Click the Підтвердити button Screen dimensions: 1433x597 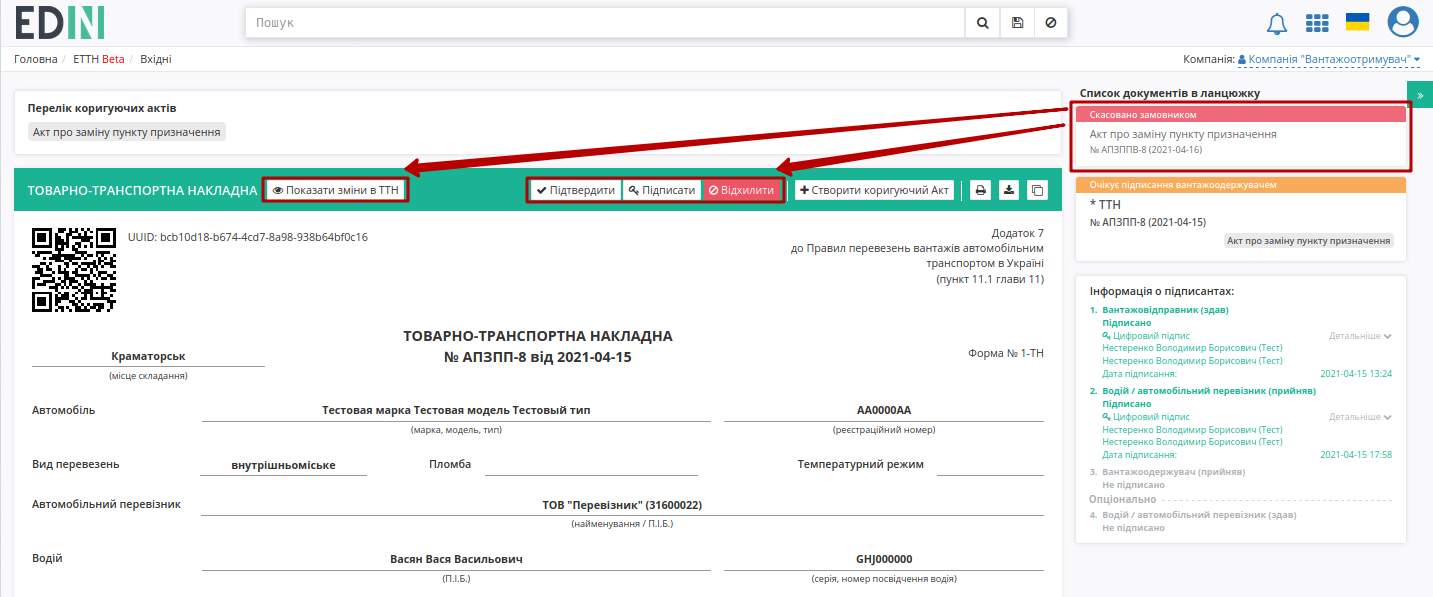pos(576,190)
